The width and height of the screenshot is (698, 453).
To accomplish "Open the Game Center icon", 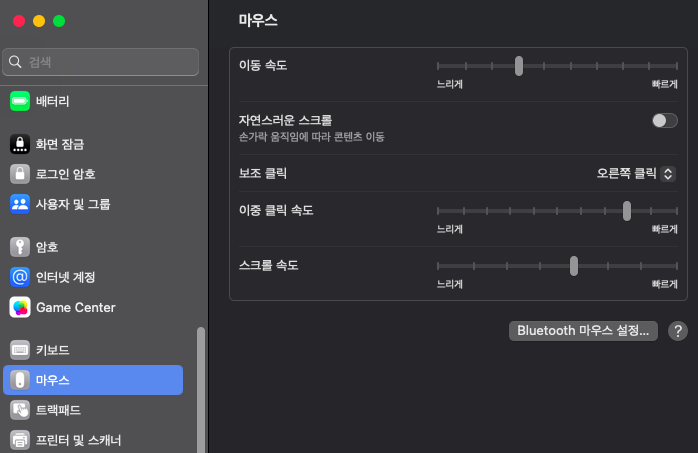I will pos(20,307).
